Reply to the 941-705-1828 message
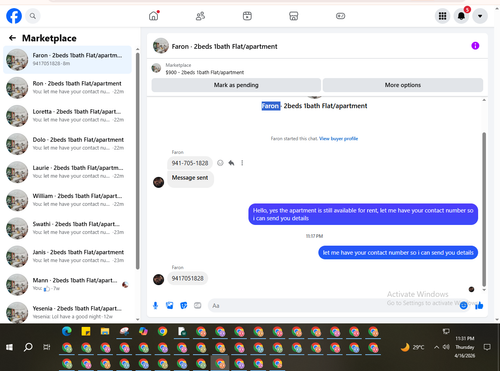Viewport: 500px width, 371px height. point(231,163)
